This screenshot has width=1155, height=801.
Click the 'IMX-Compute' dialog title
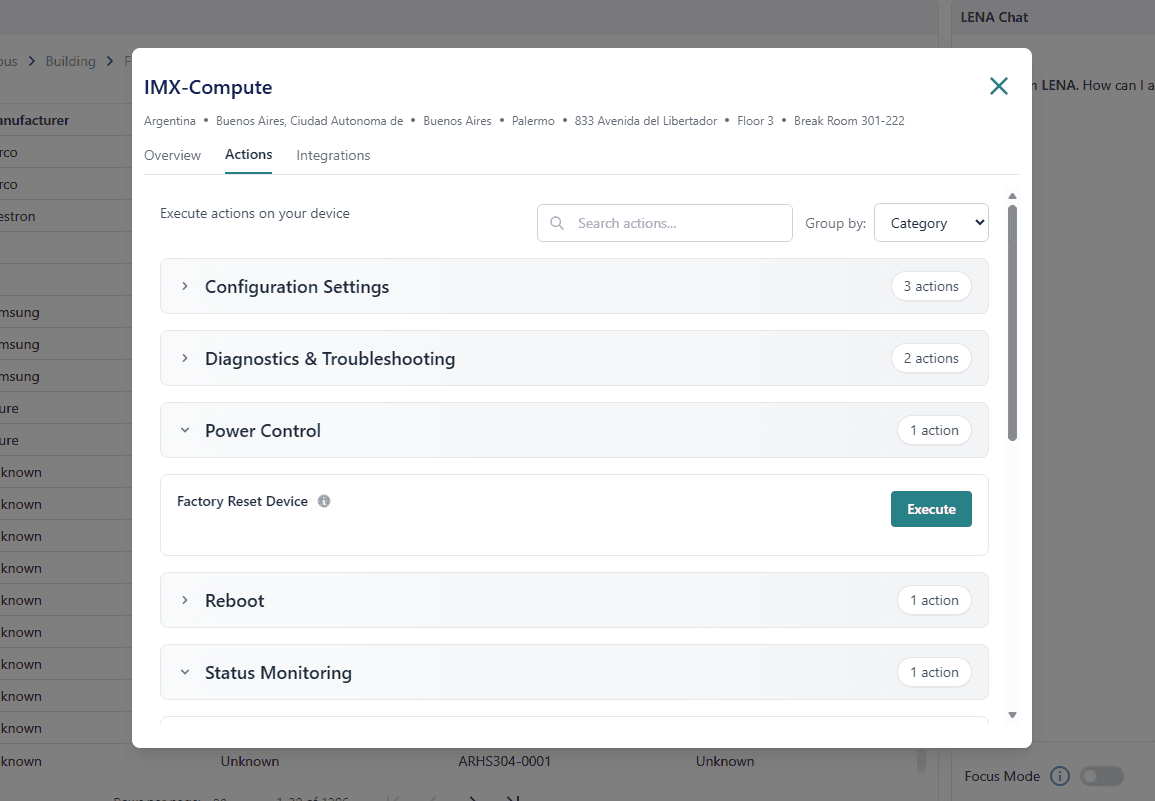[x=208, y=87]
